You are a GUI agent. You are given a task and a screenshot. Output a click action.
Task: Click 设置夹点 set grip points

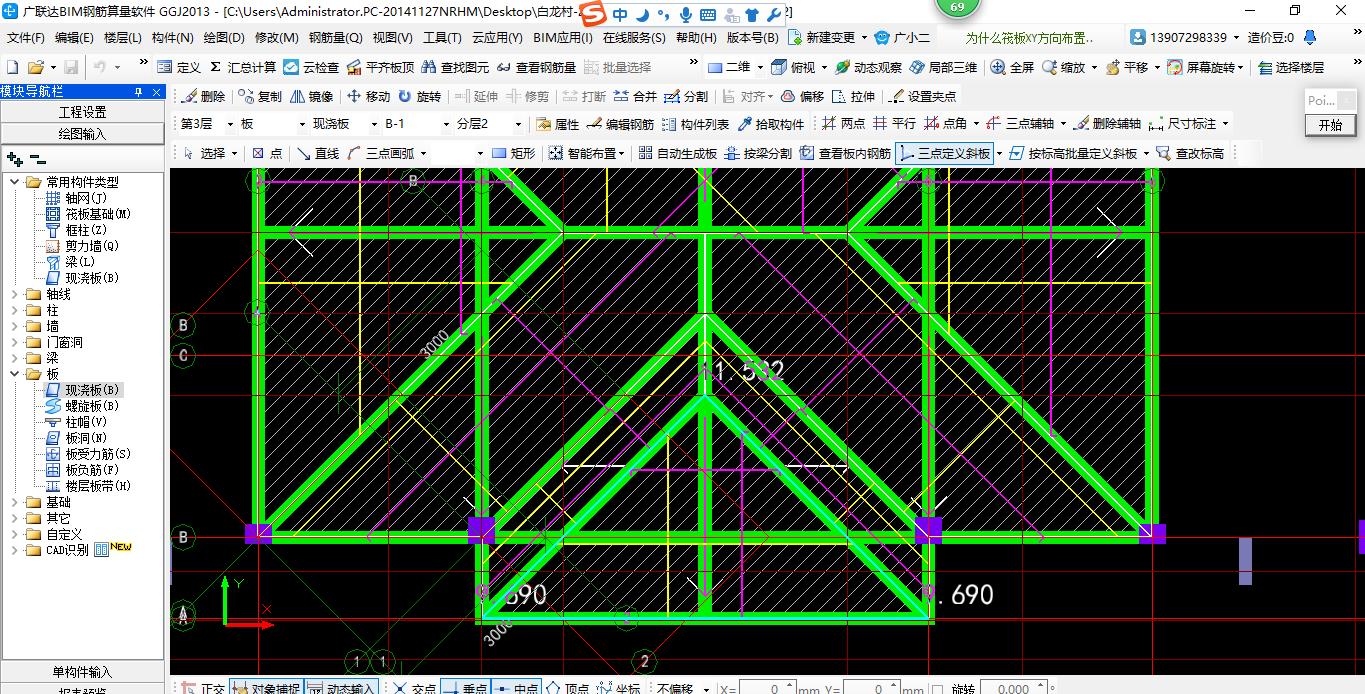click(x=922, y=96)
